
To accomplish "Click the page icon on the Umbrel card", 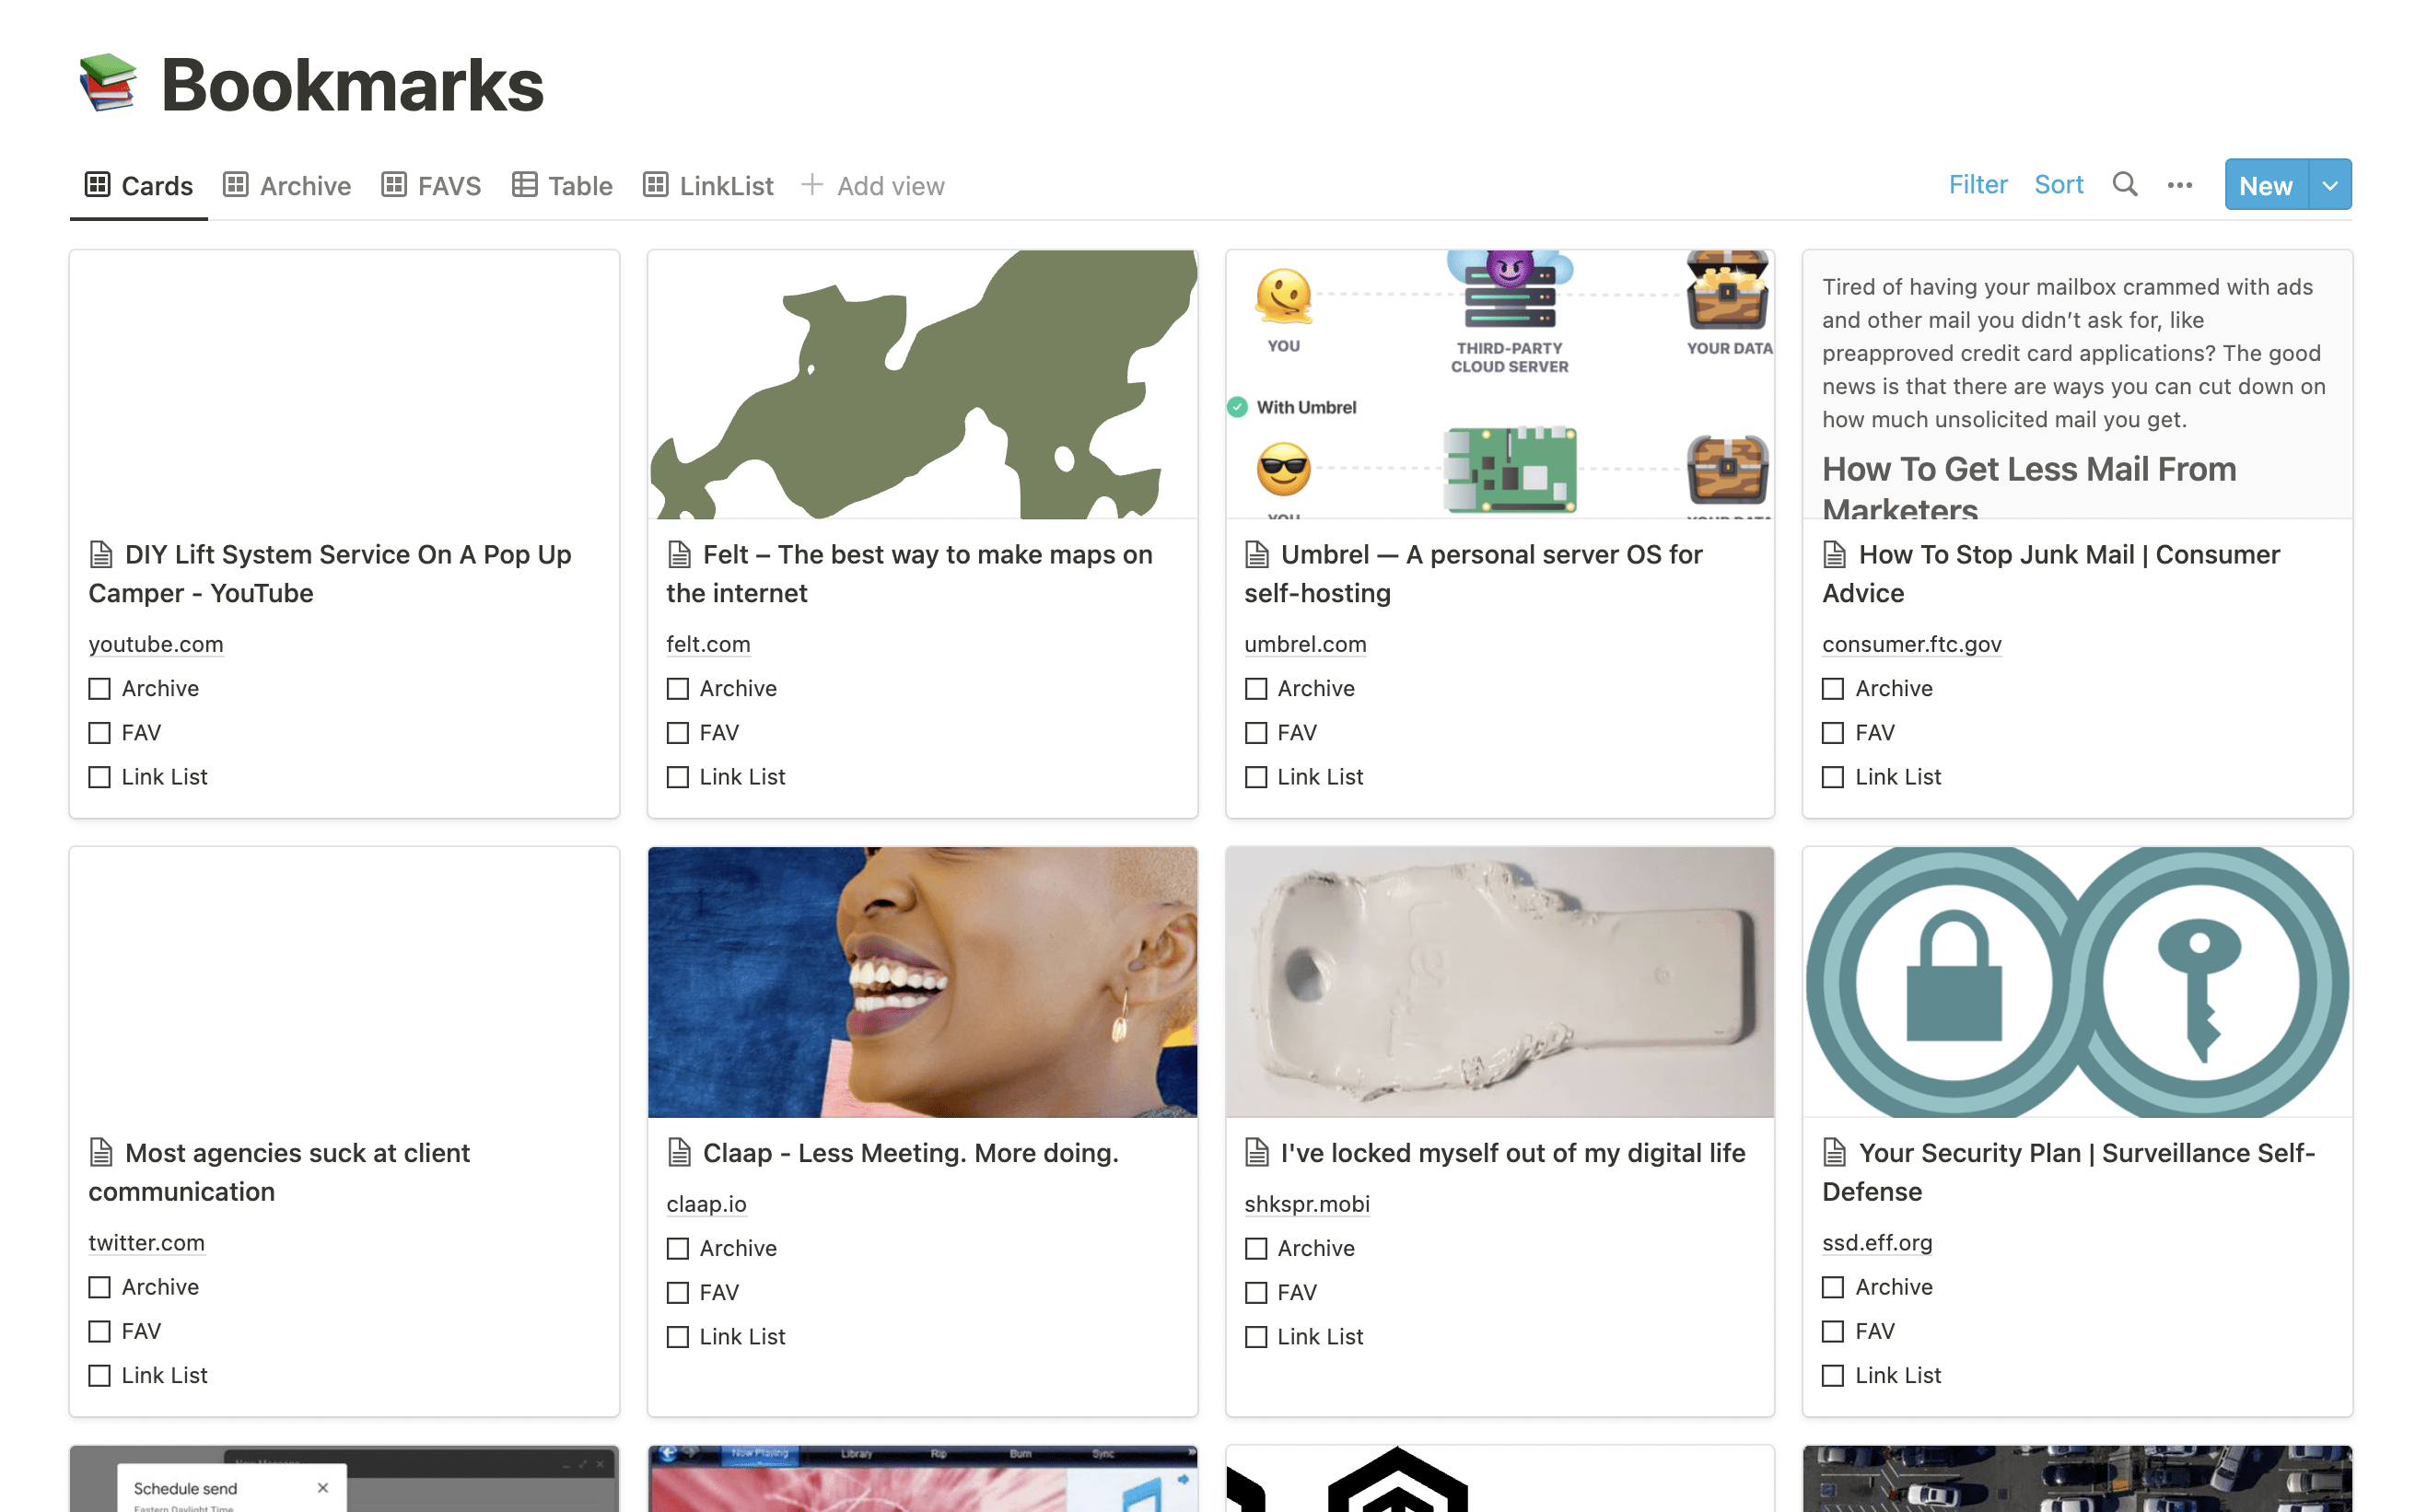I will (1257, 554).
